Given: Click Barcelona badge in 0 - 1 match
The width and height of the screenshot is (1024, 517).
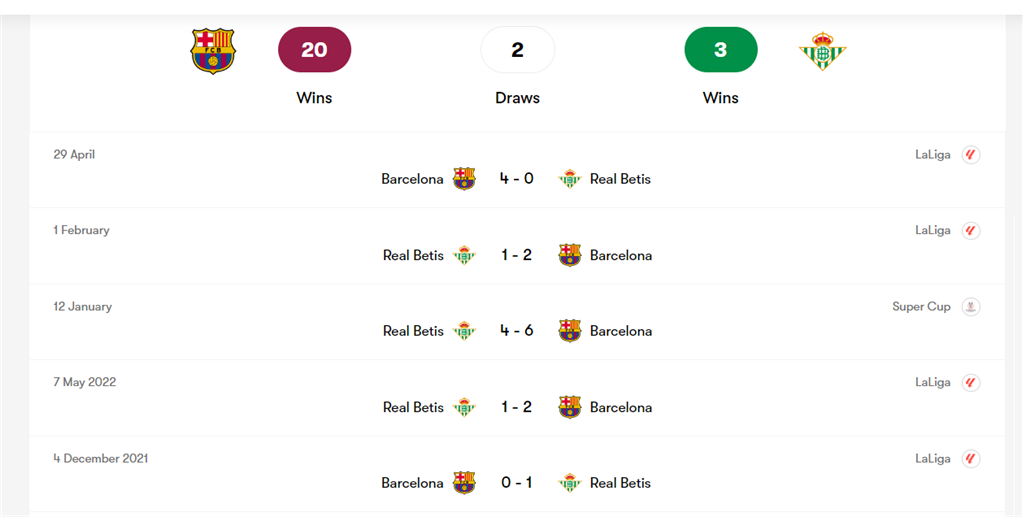Looking at the screenshot, I should click(x=464, y=483).
